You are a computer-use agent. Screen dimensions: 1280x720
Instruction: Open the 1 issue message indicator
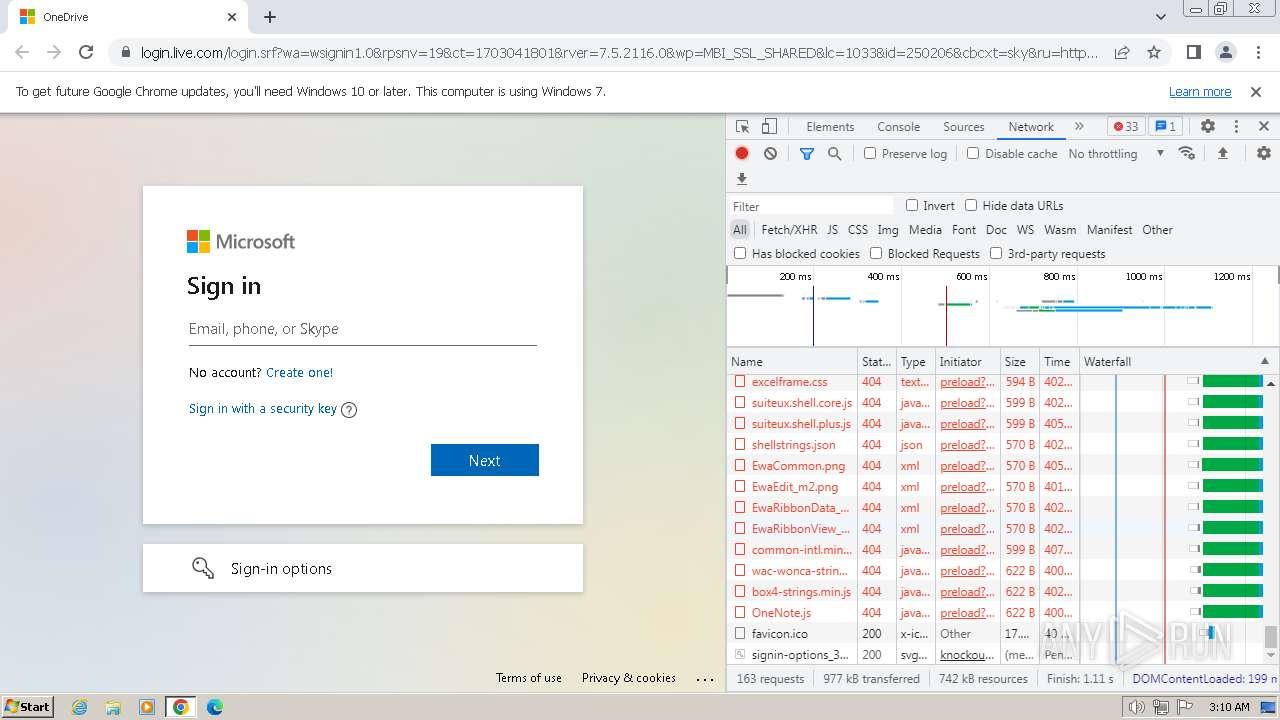[x=1165, y=127]
